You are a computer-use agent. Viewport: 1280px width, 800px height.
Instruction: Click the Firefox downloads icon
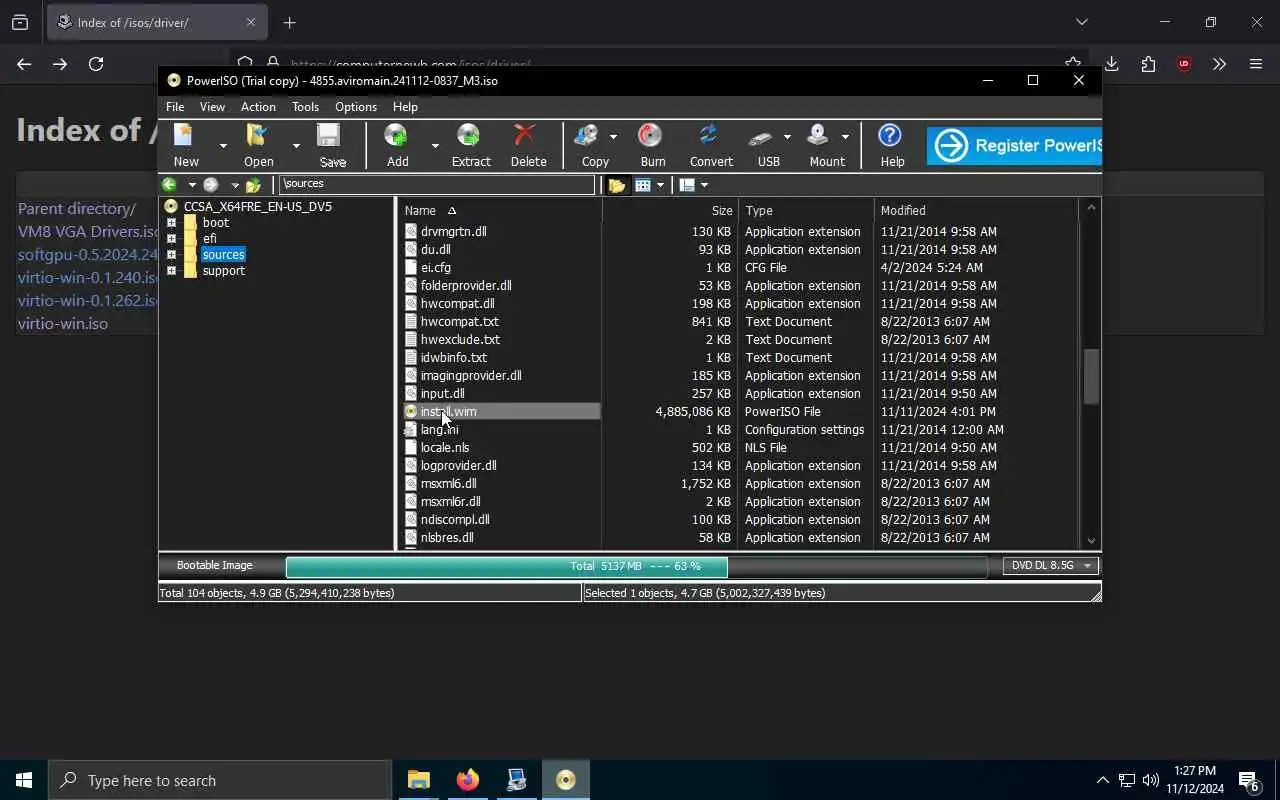[x=1111, y=64]
